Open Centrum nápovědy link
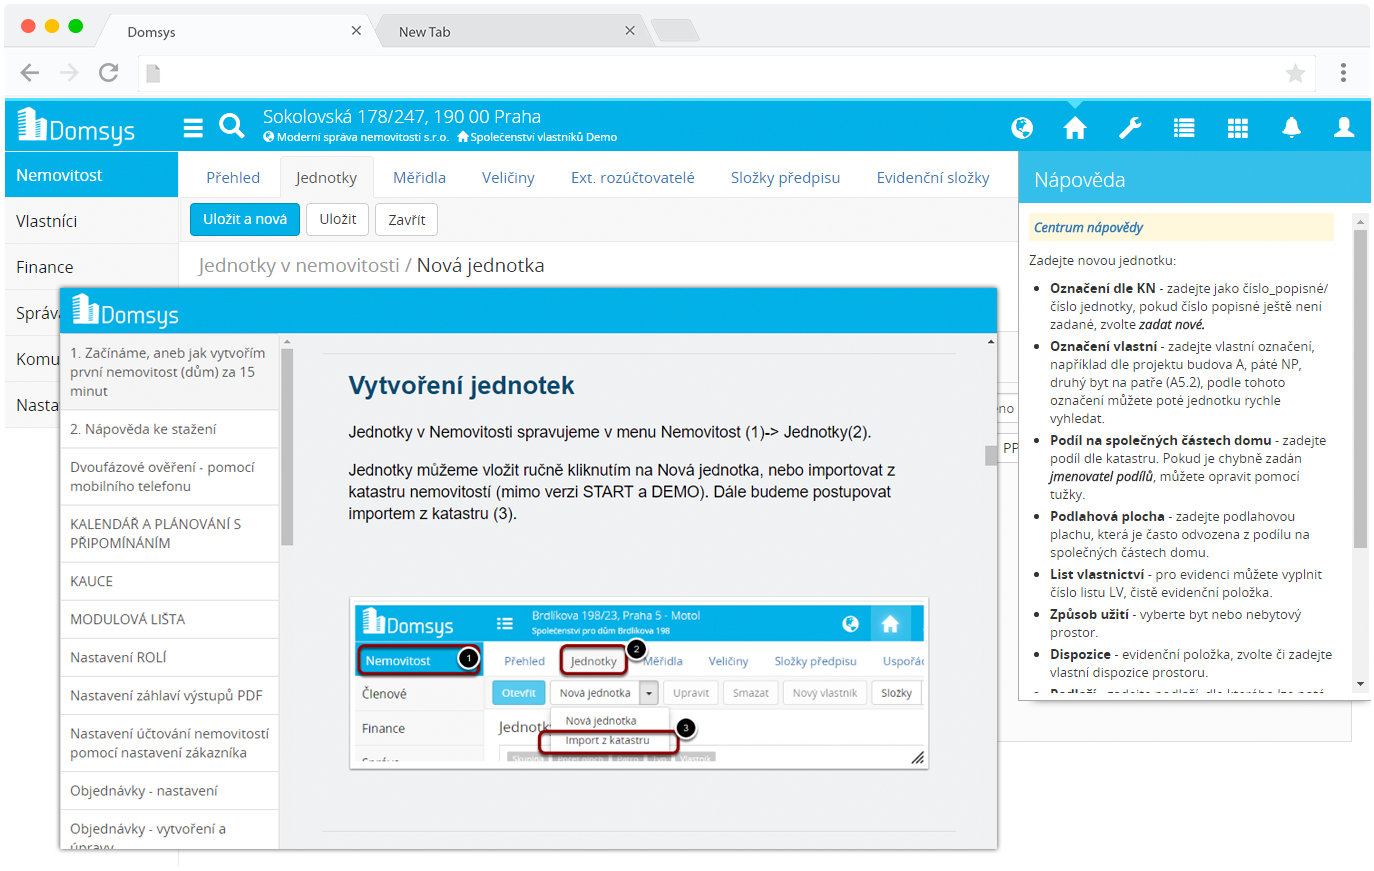 1088,227
